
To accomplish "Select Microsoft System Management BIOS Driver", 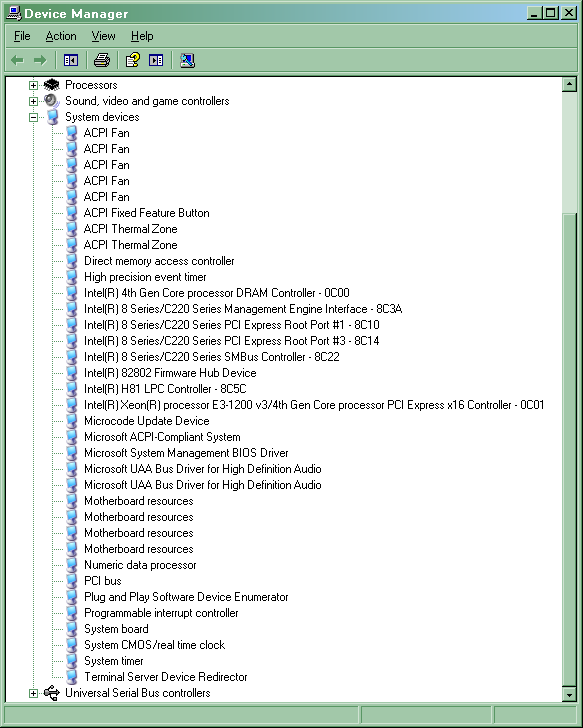I will click(186, 453).
